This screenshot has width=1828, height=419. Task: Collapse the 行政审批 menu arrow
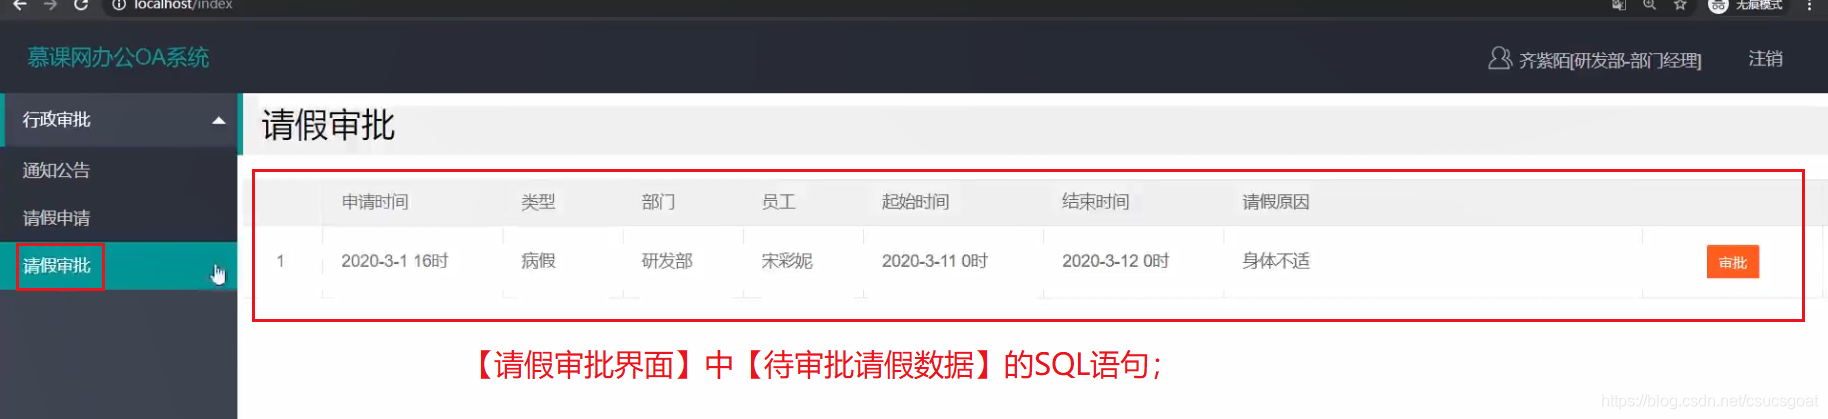pos(218,120)
